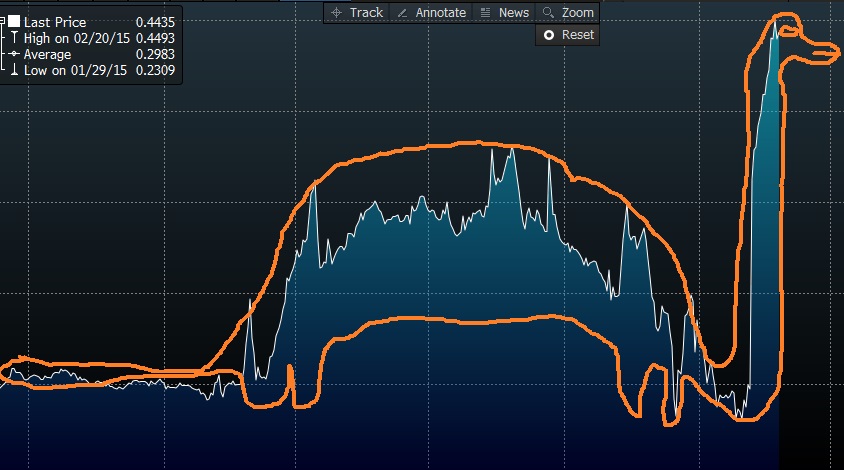Select the 'High on 02/20/15' legend entry
844x470 pixels.
(77, 38)
